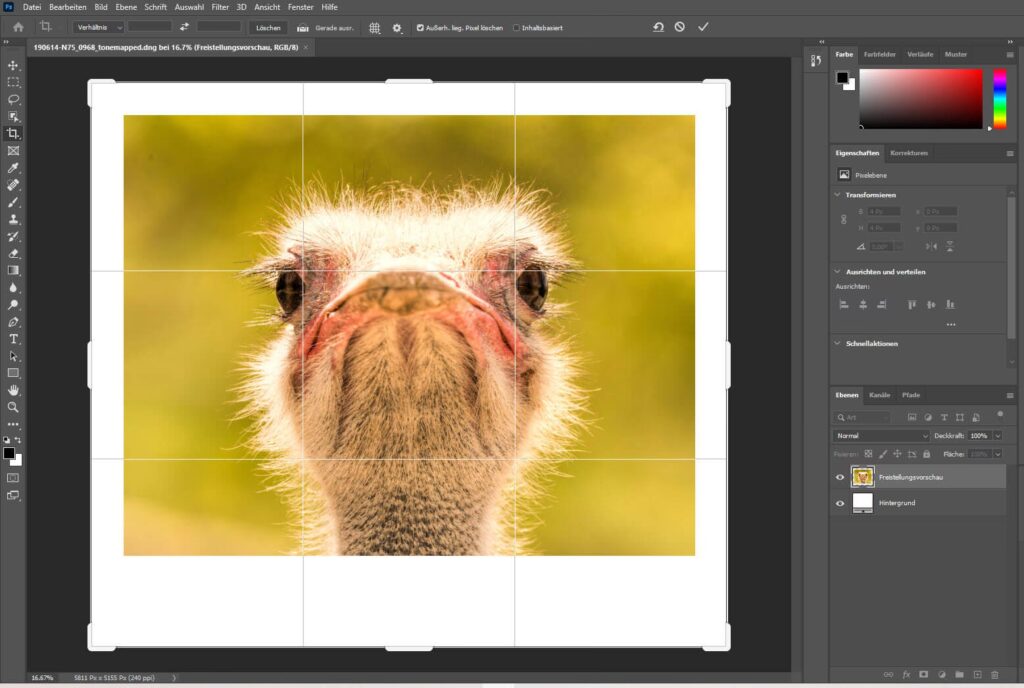Open crop overlay grid options
Screen dimensions: 1024x688
click(x=375, y=28)
